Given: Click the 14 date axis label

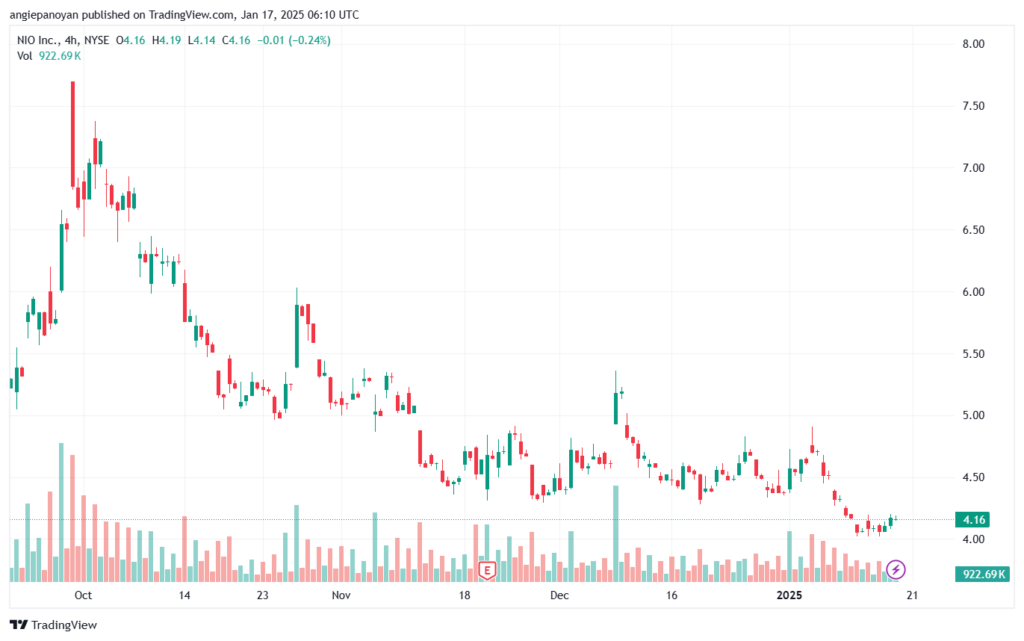Looking at the screenshot, I should click(x=185, y=595).
